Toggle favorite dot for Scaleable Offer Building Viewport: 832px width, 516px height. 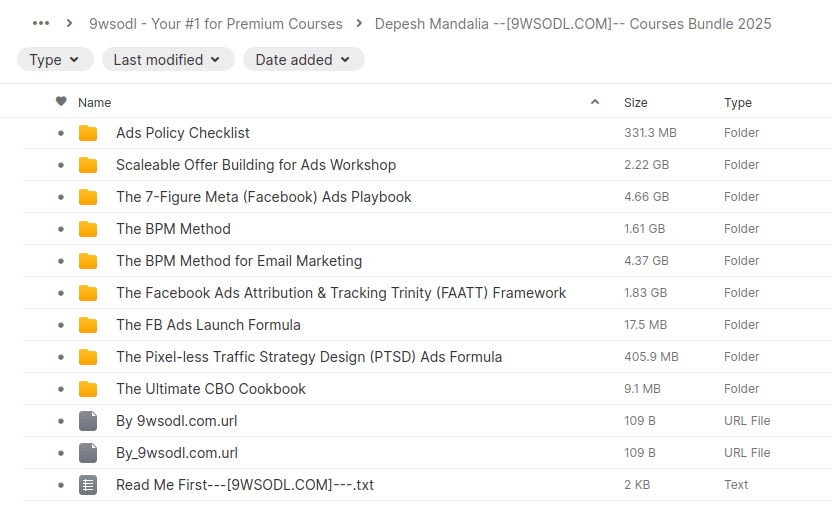(x=61, y=165)
